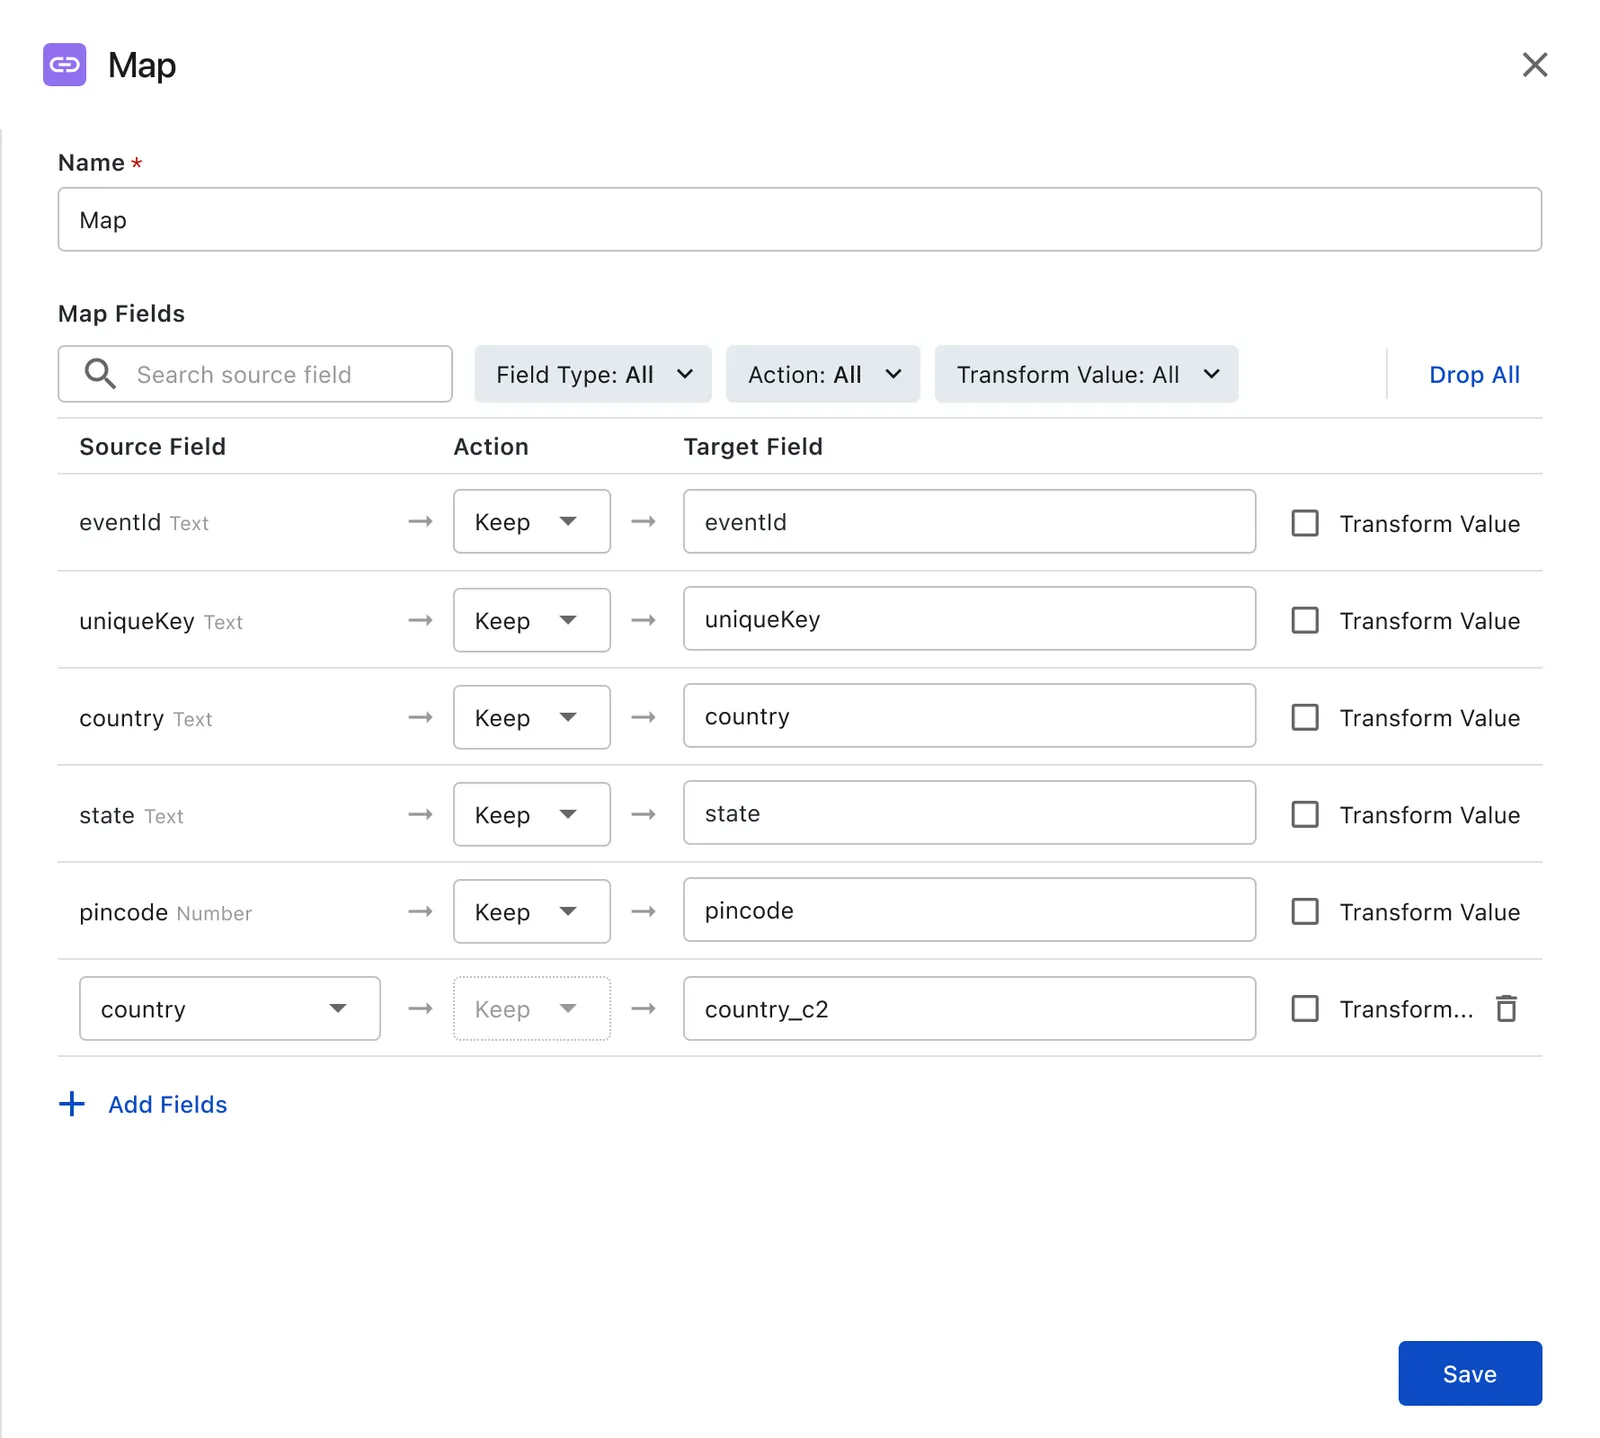This screenshot has width=1600, height=1438.
Task: Open the Action filter dropdown
Action: (x=823, y=374)
